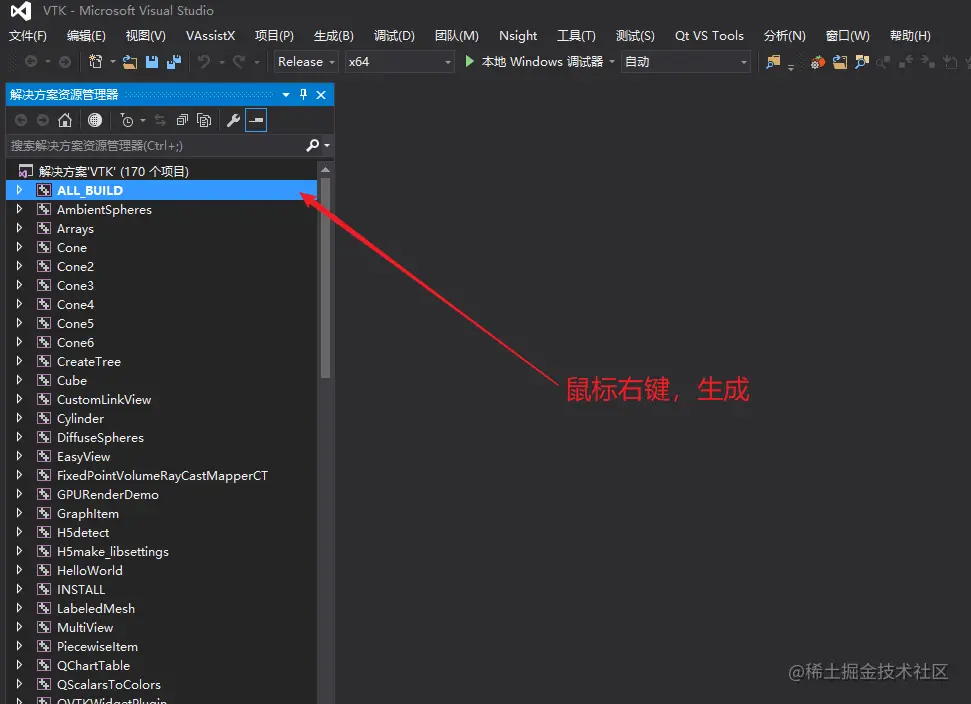Click the Find in Files folder icon
Viewport: 971px width, 704px height.
click(773, 61)
